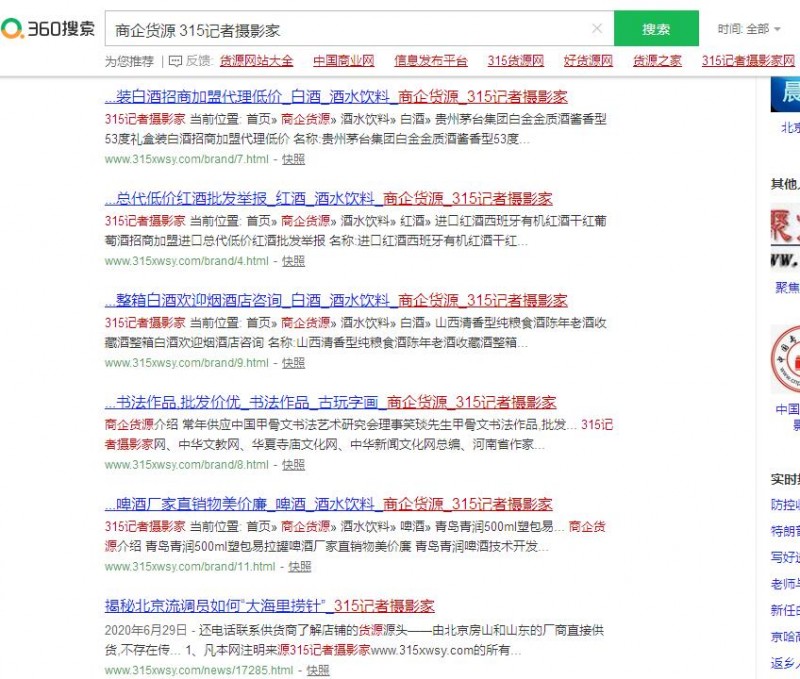Click the green 搜索 button

pos(656,29)
